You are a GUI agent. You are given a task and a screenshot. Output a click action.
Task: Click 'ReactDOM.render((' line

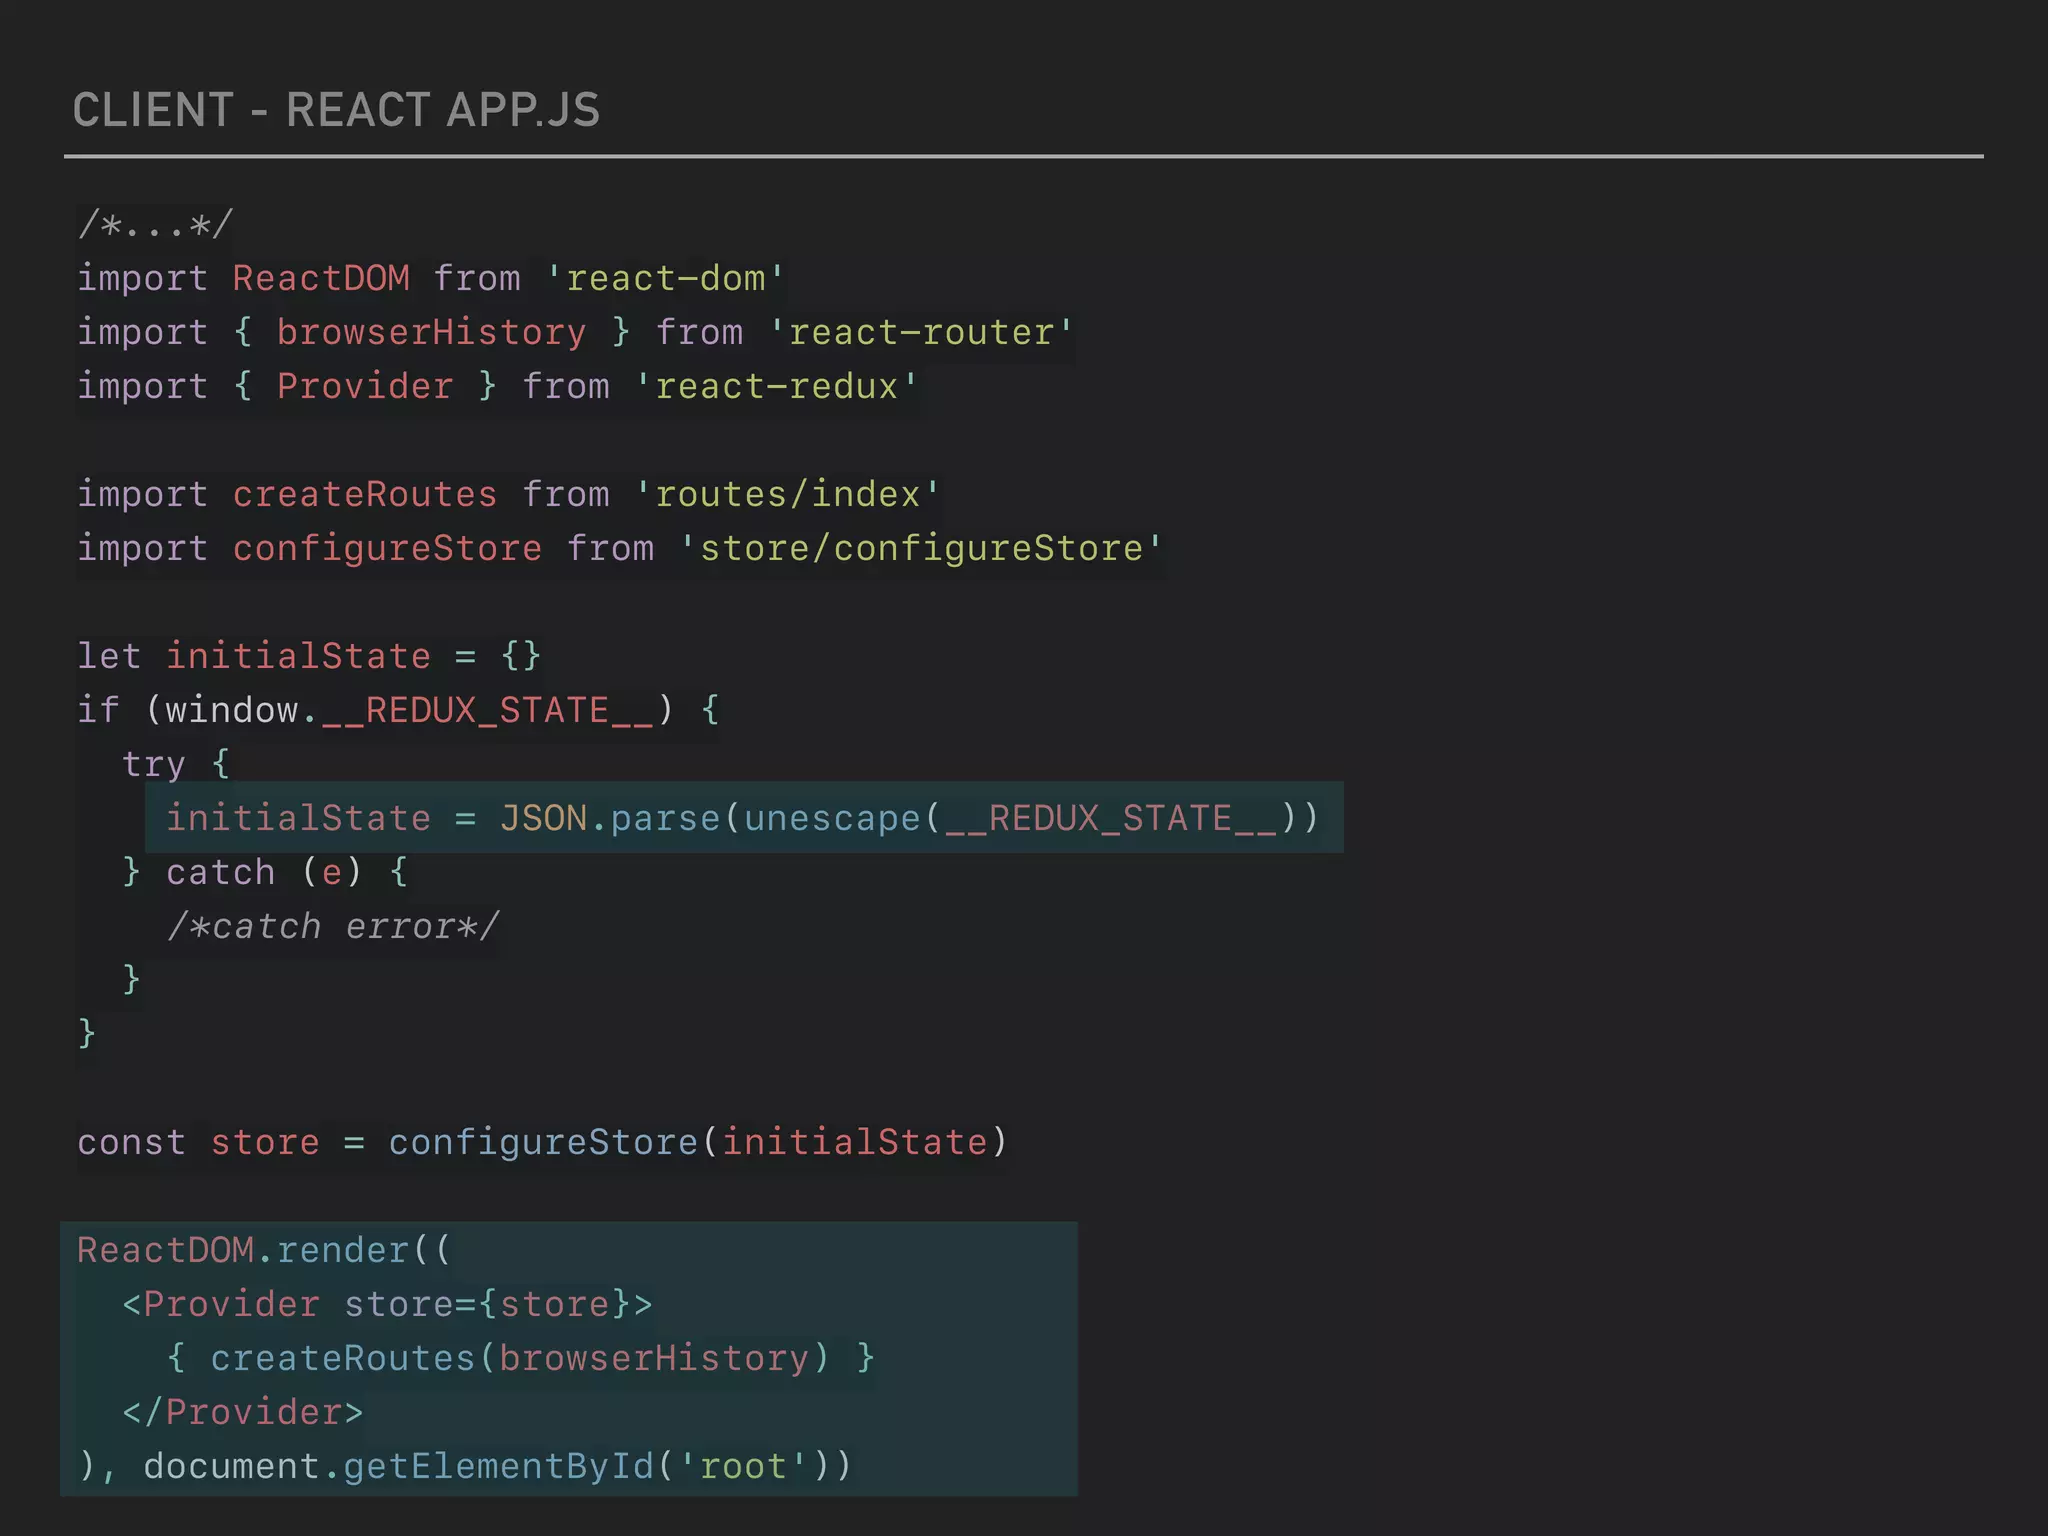(265, 1250)
